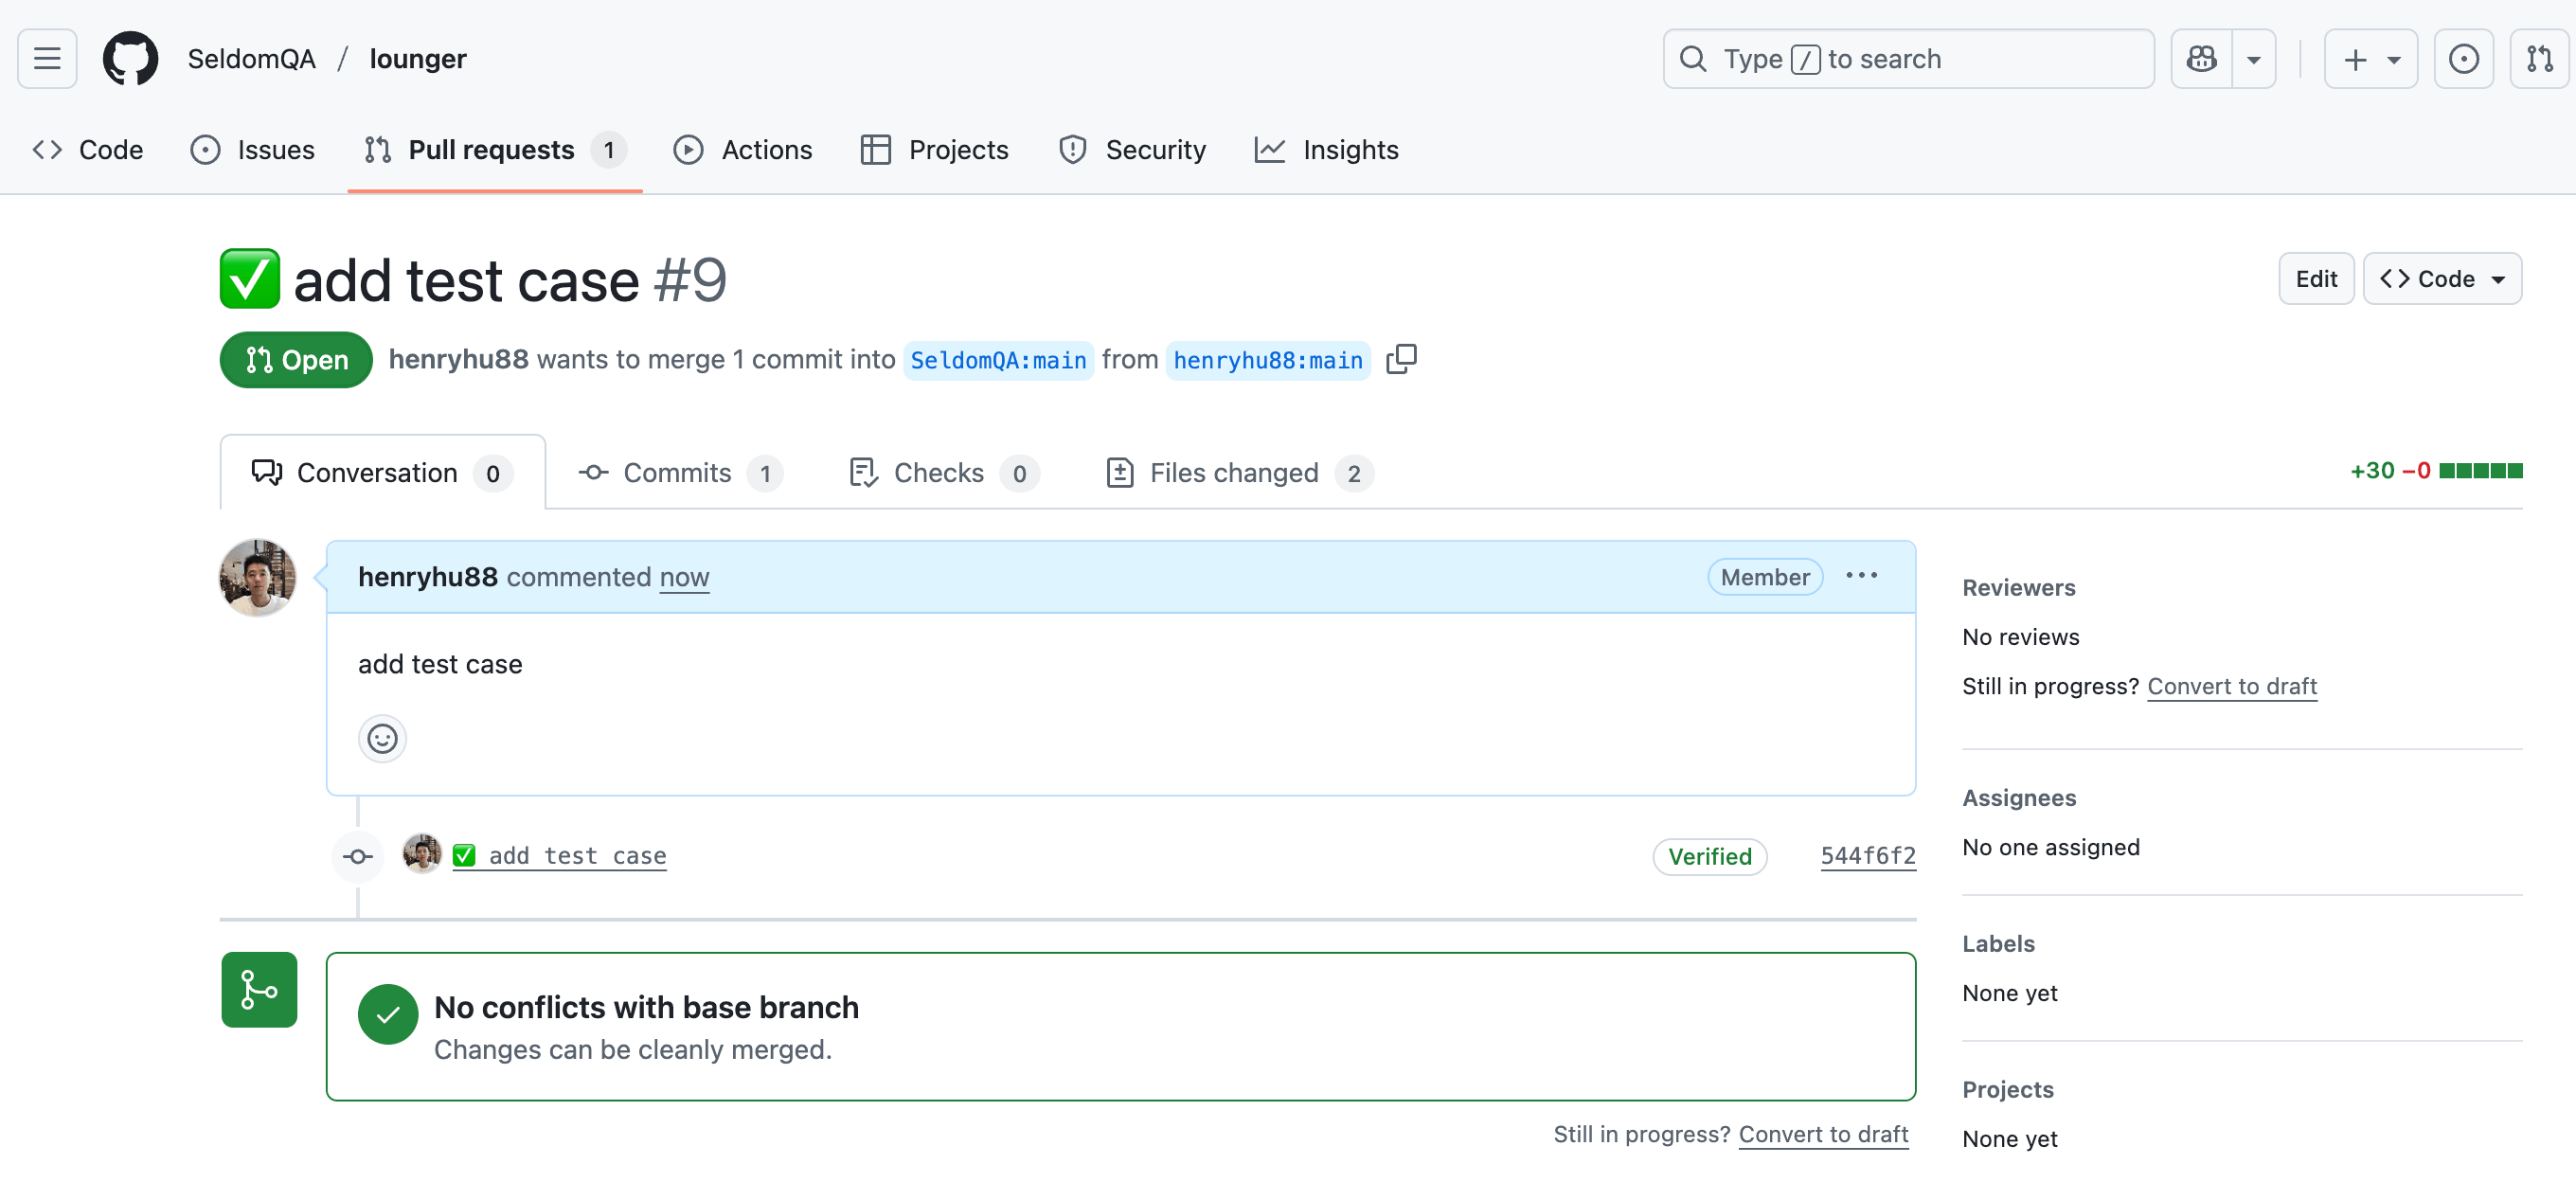Click the green merge status icon
This screenshot has height=1182, width=2576.
tap(259, 990)
